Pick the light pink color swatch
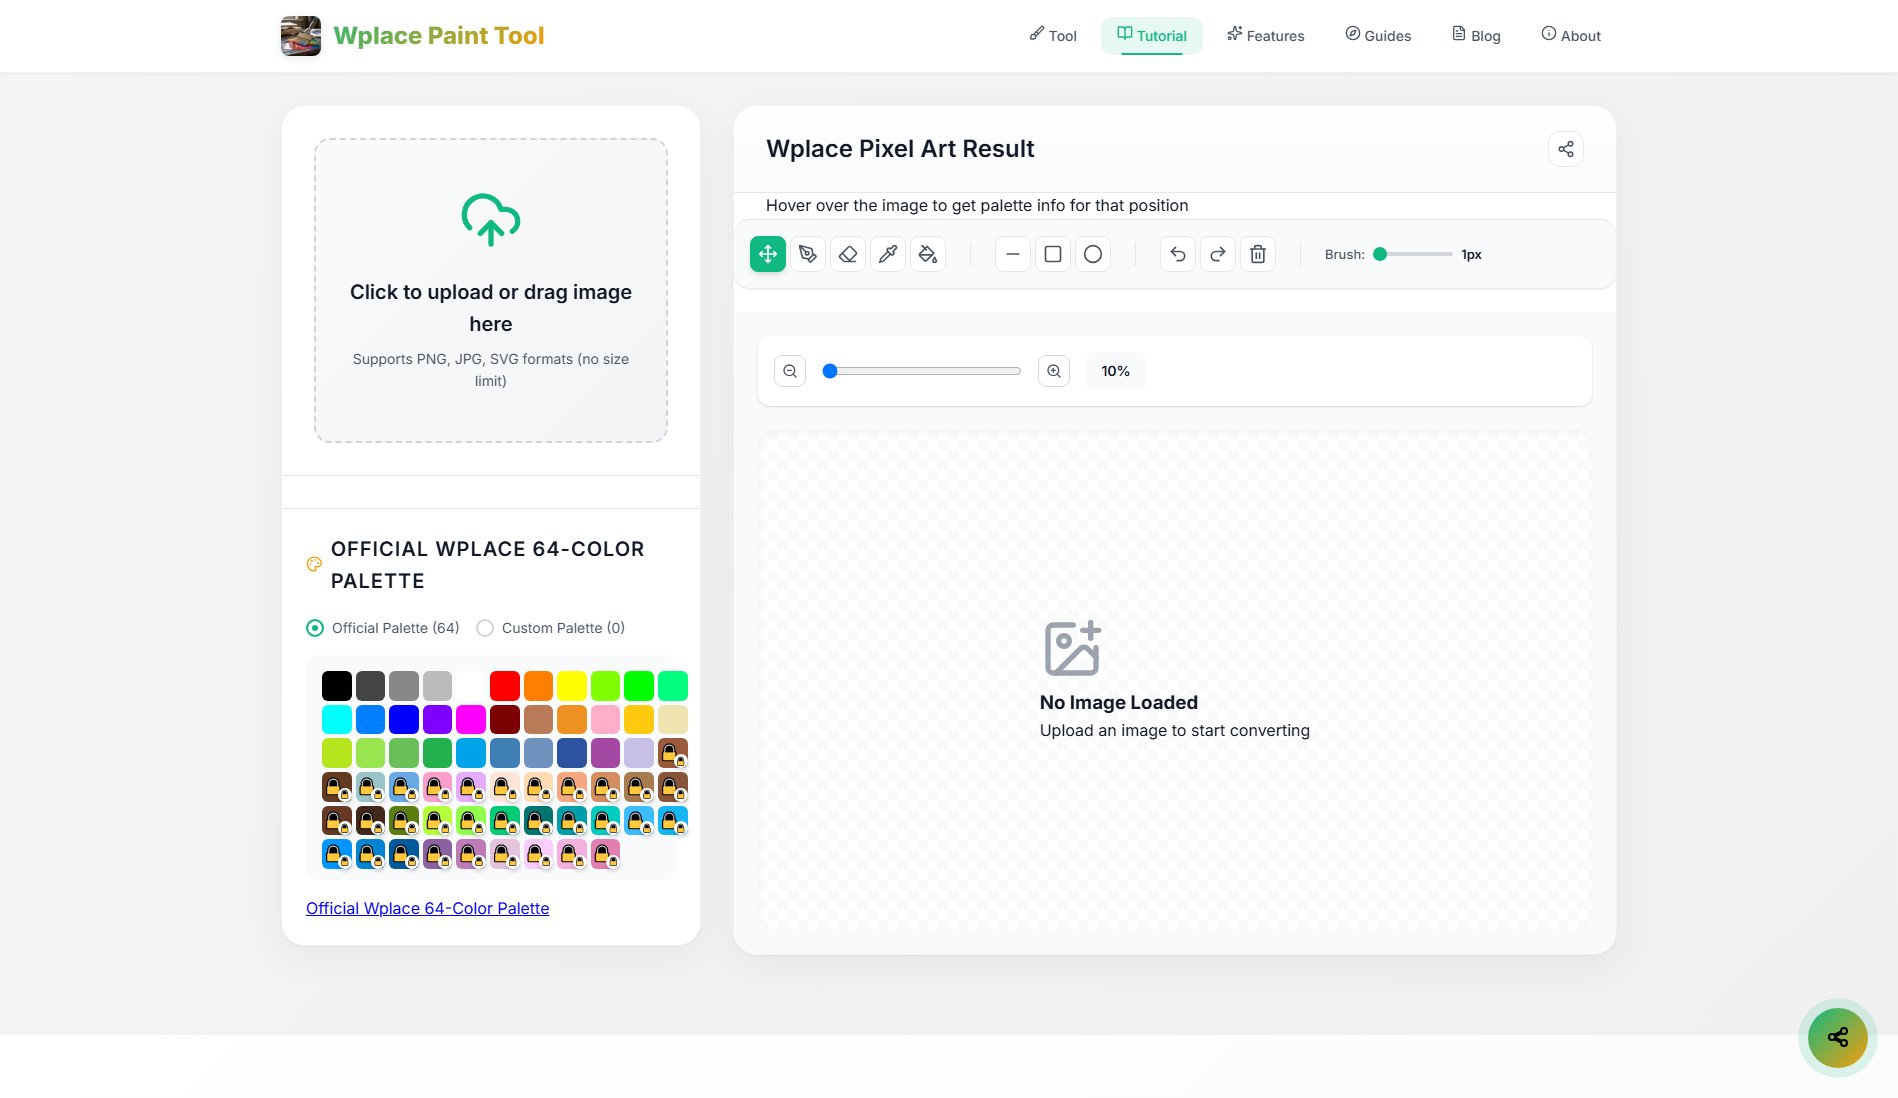 point(605,719)
